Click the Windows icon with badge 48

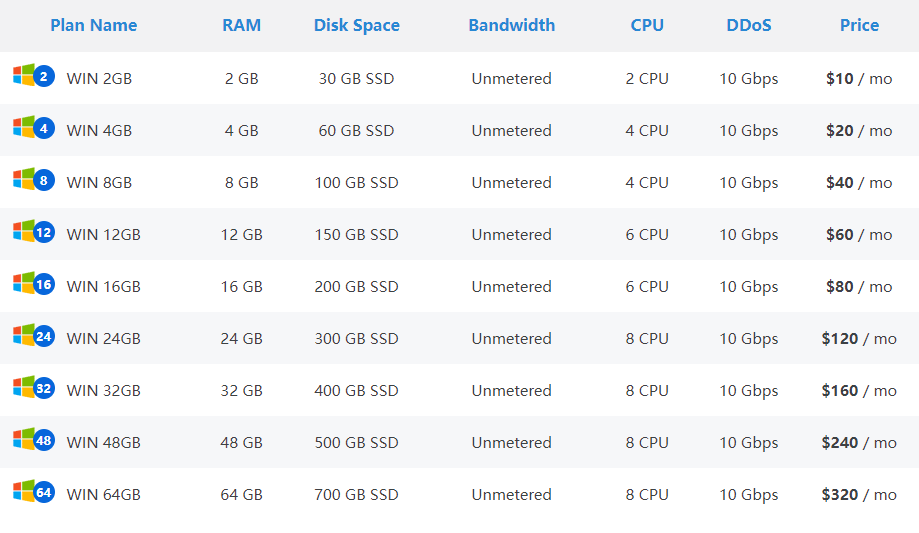coord(32,441)
